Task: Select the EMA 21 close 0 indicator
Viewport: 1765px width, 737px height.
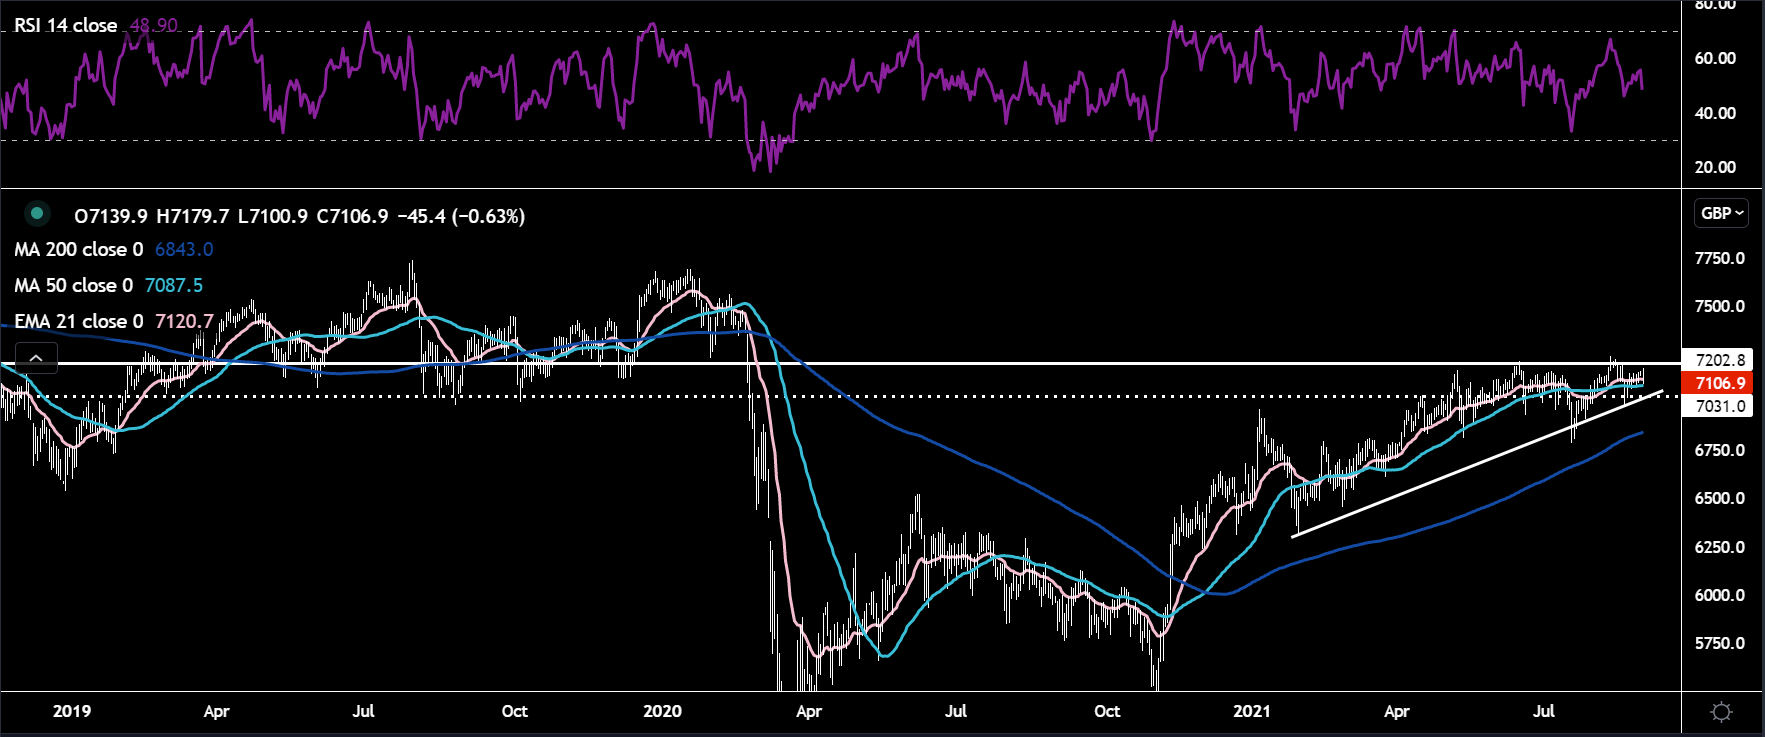Action: [79, 321]
